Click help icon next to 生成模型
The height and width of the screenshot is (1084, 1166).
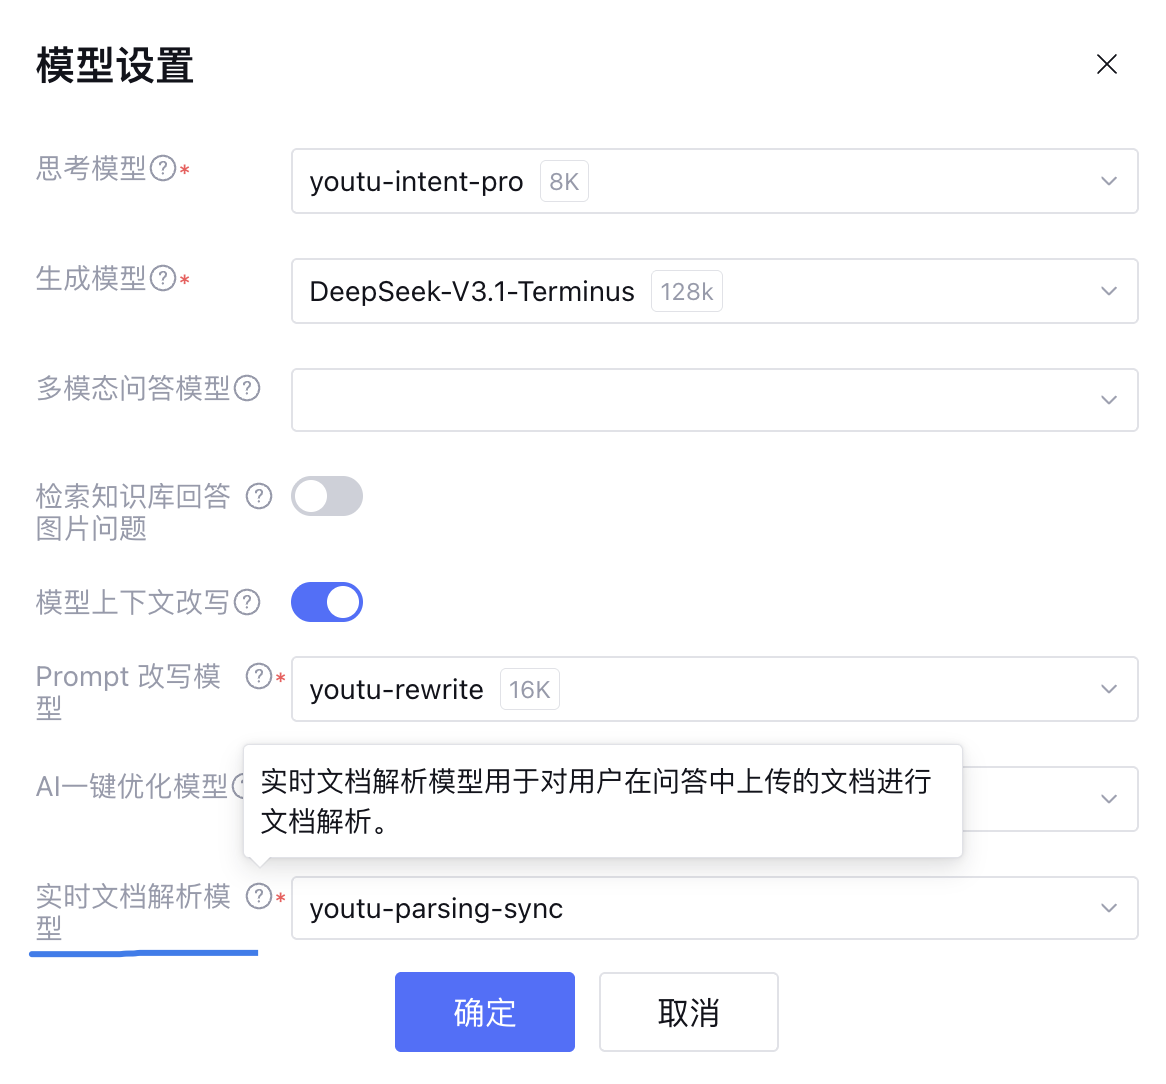pos(163,279)
